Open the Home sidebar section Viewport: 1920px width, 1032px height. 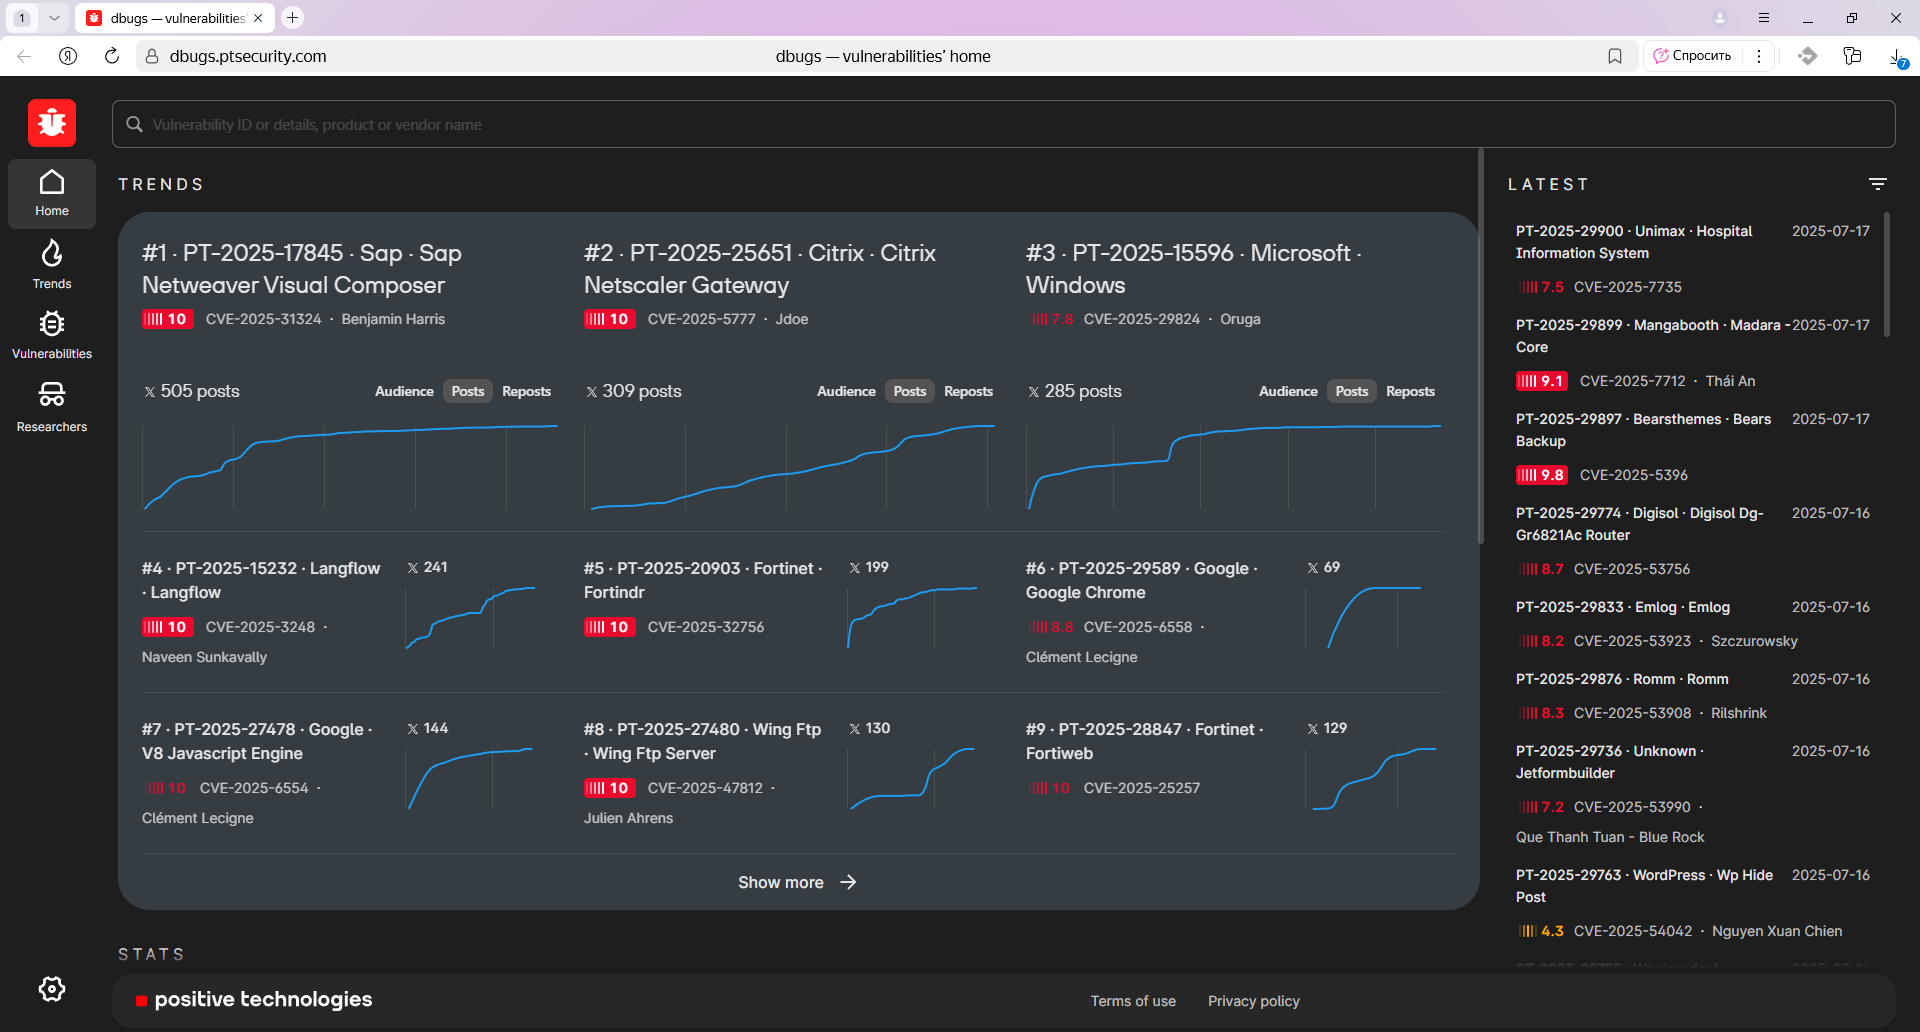click(x=52, y=194)
